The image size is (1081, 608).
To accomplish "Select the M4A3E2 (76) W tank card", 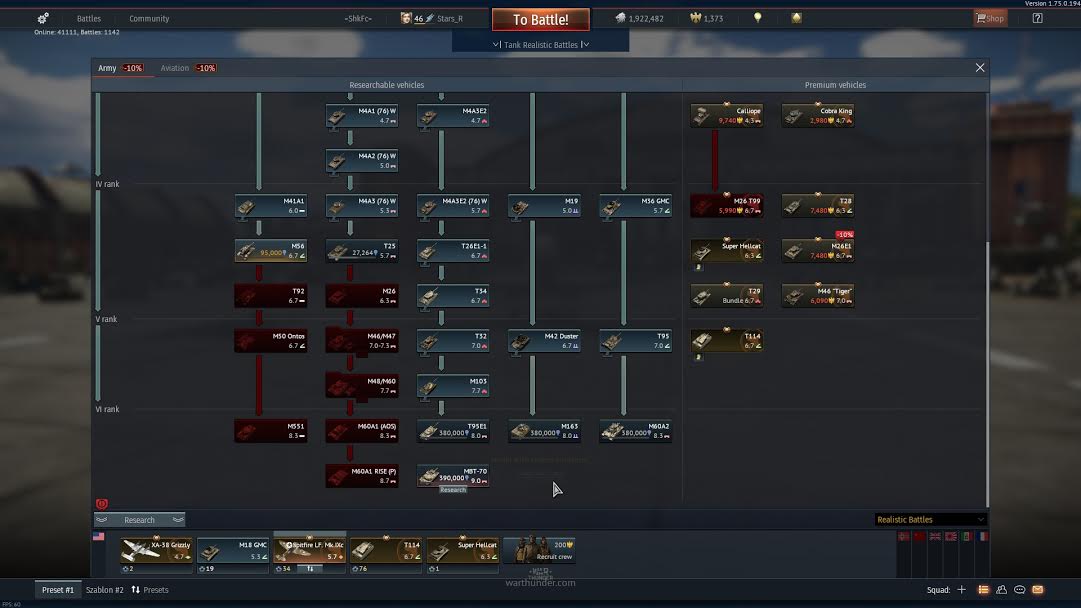I will (x=453, y=205).
